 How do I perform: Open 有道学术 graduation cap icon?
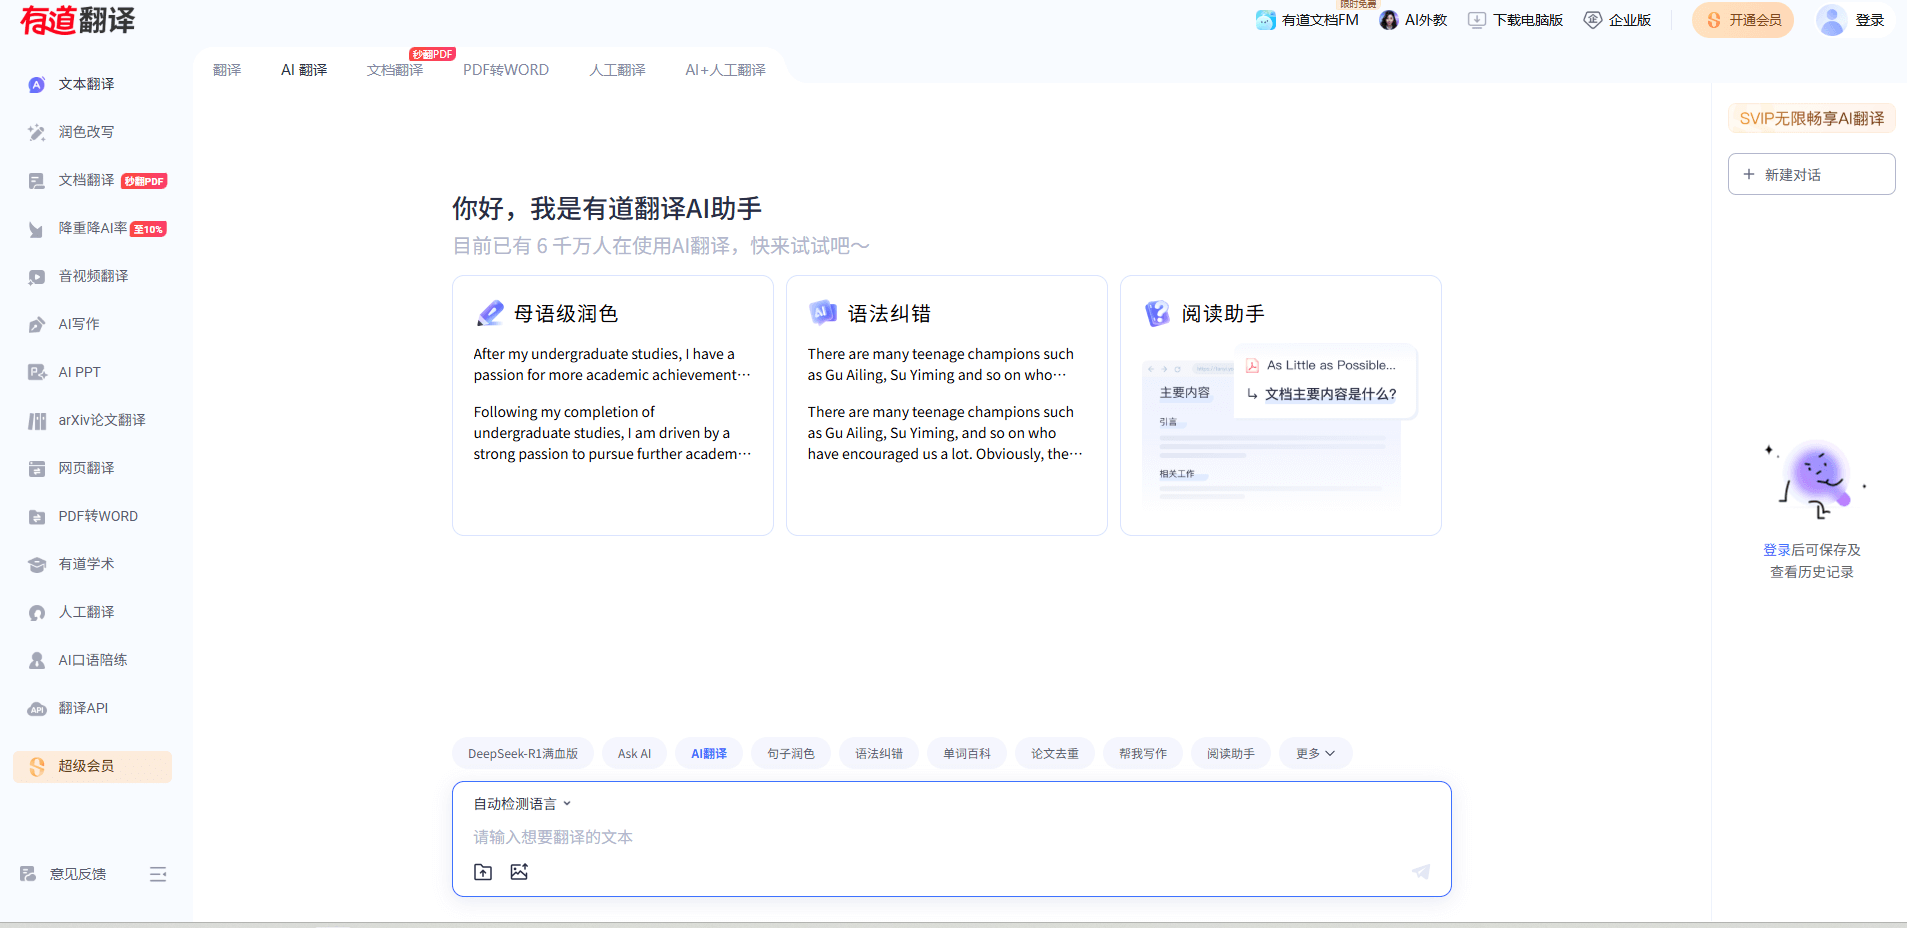click(x=37, y=565)
